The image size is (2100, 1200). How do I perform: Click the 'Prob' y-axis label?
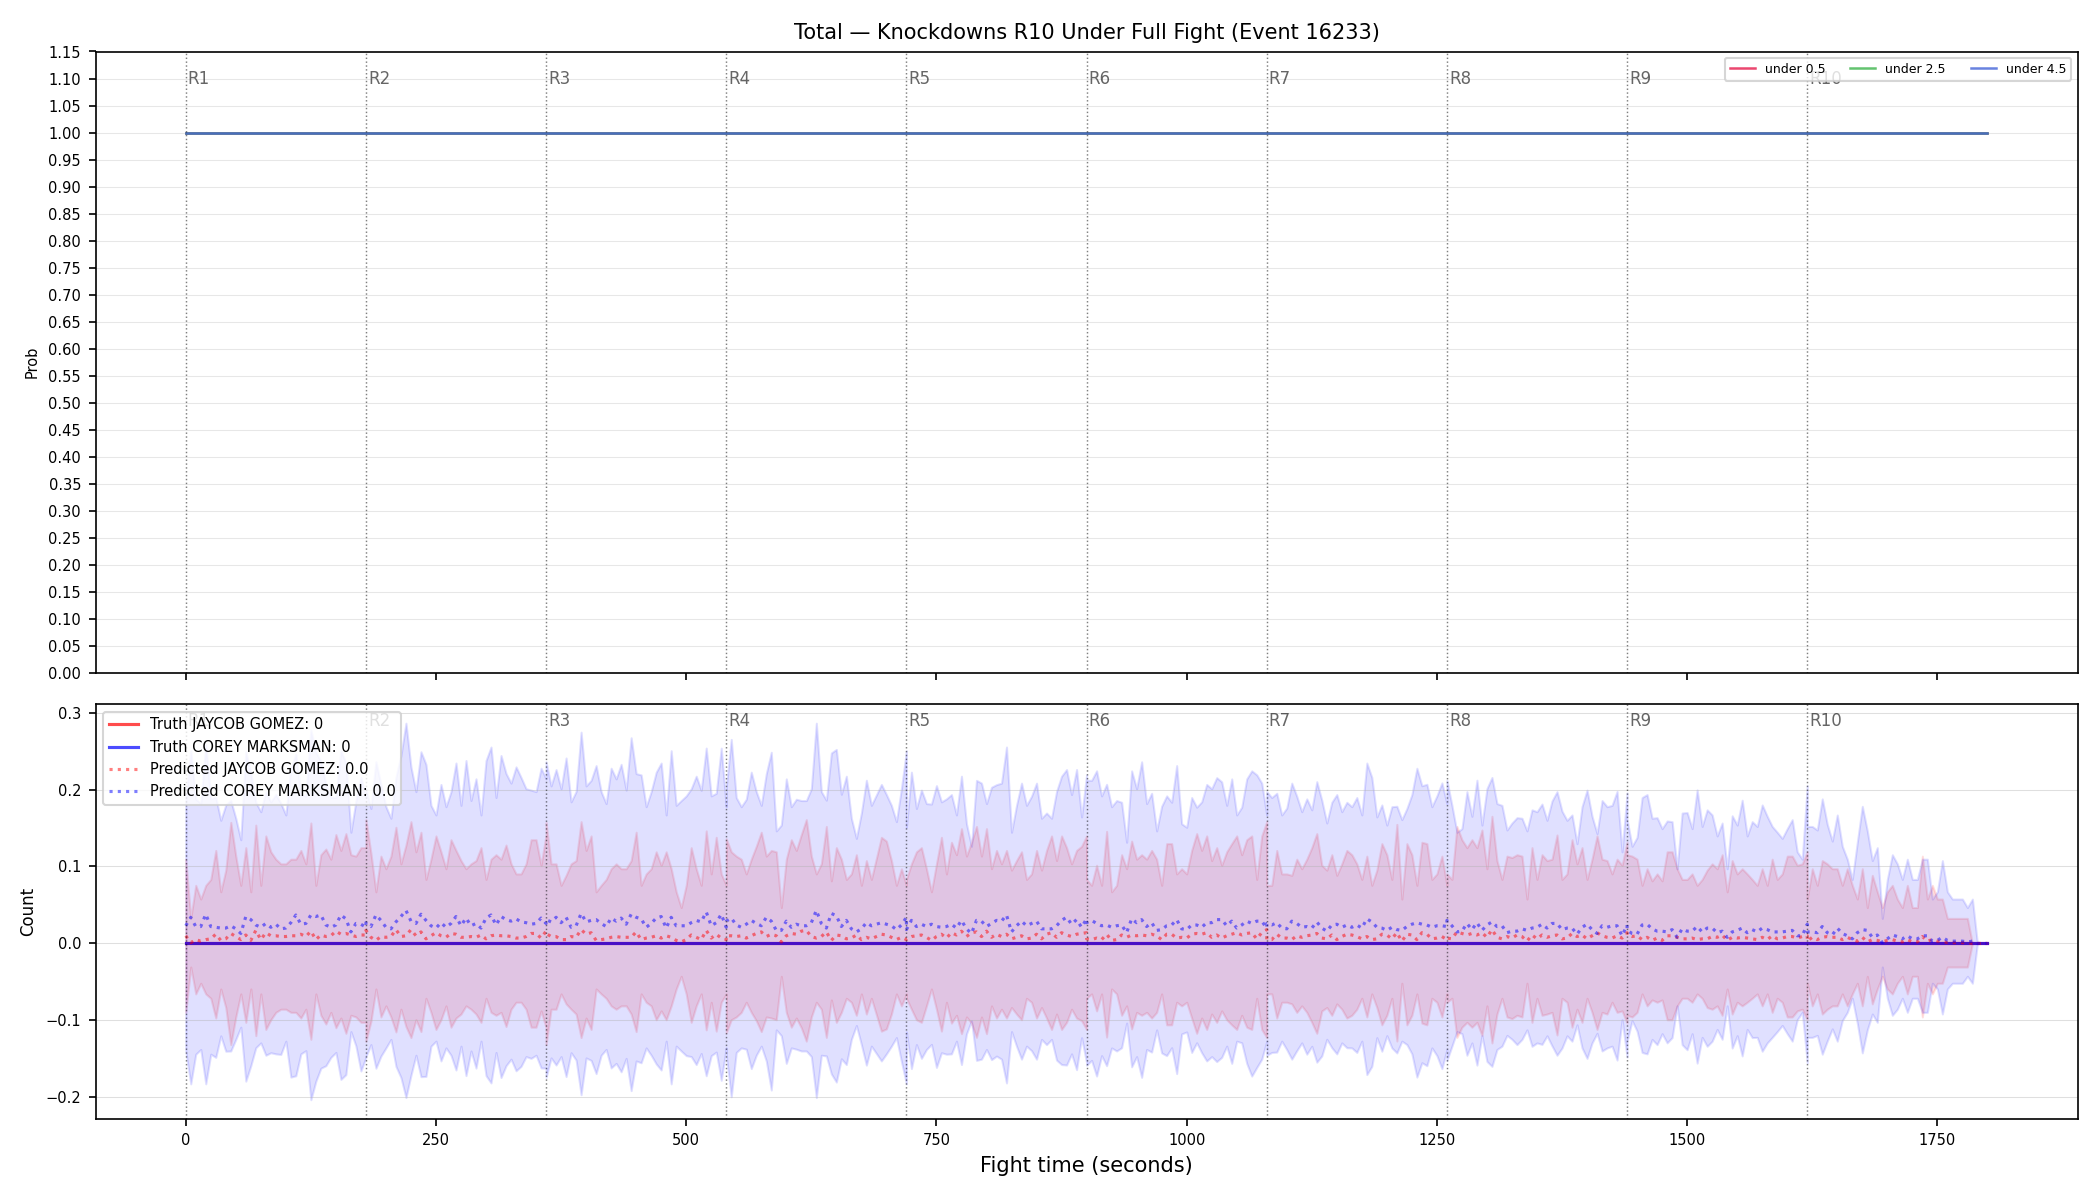coord(31,363)
